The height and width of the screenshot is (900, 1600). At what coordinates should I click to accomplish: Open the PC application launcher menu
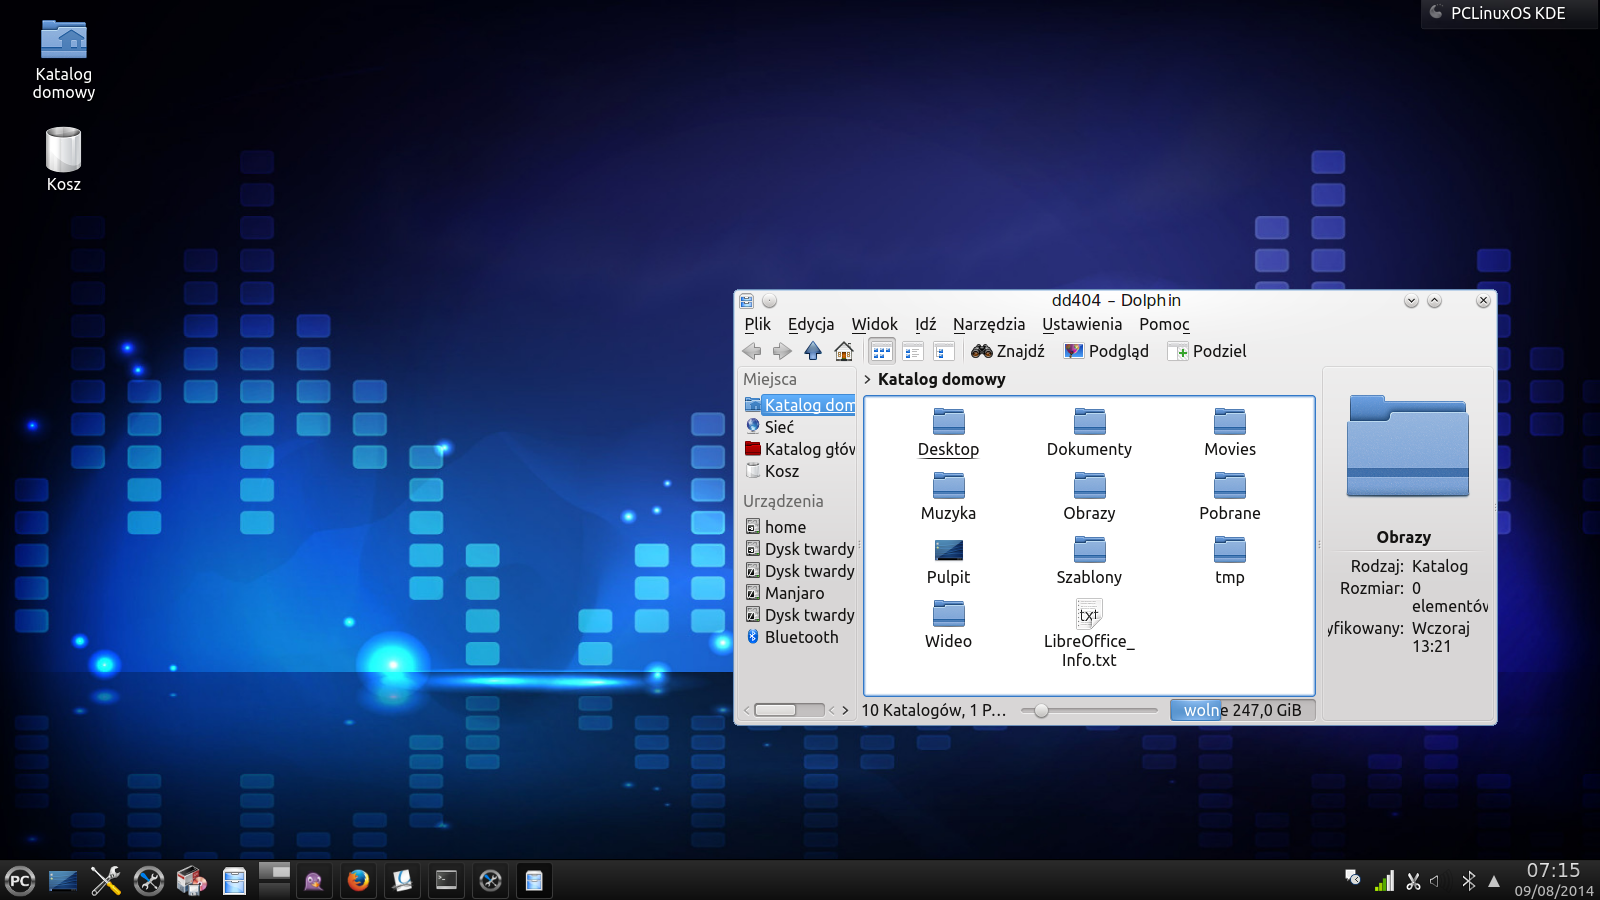[x=20, y=880]
